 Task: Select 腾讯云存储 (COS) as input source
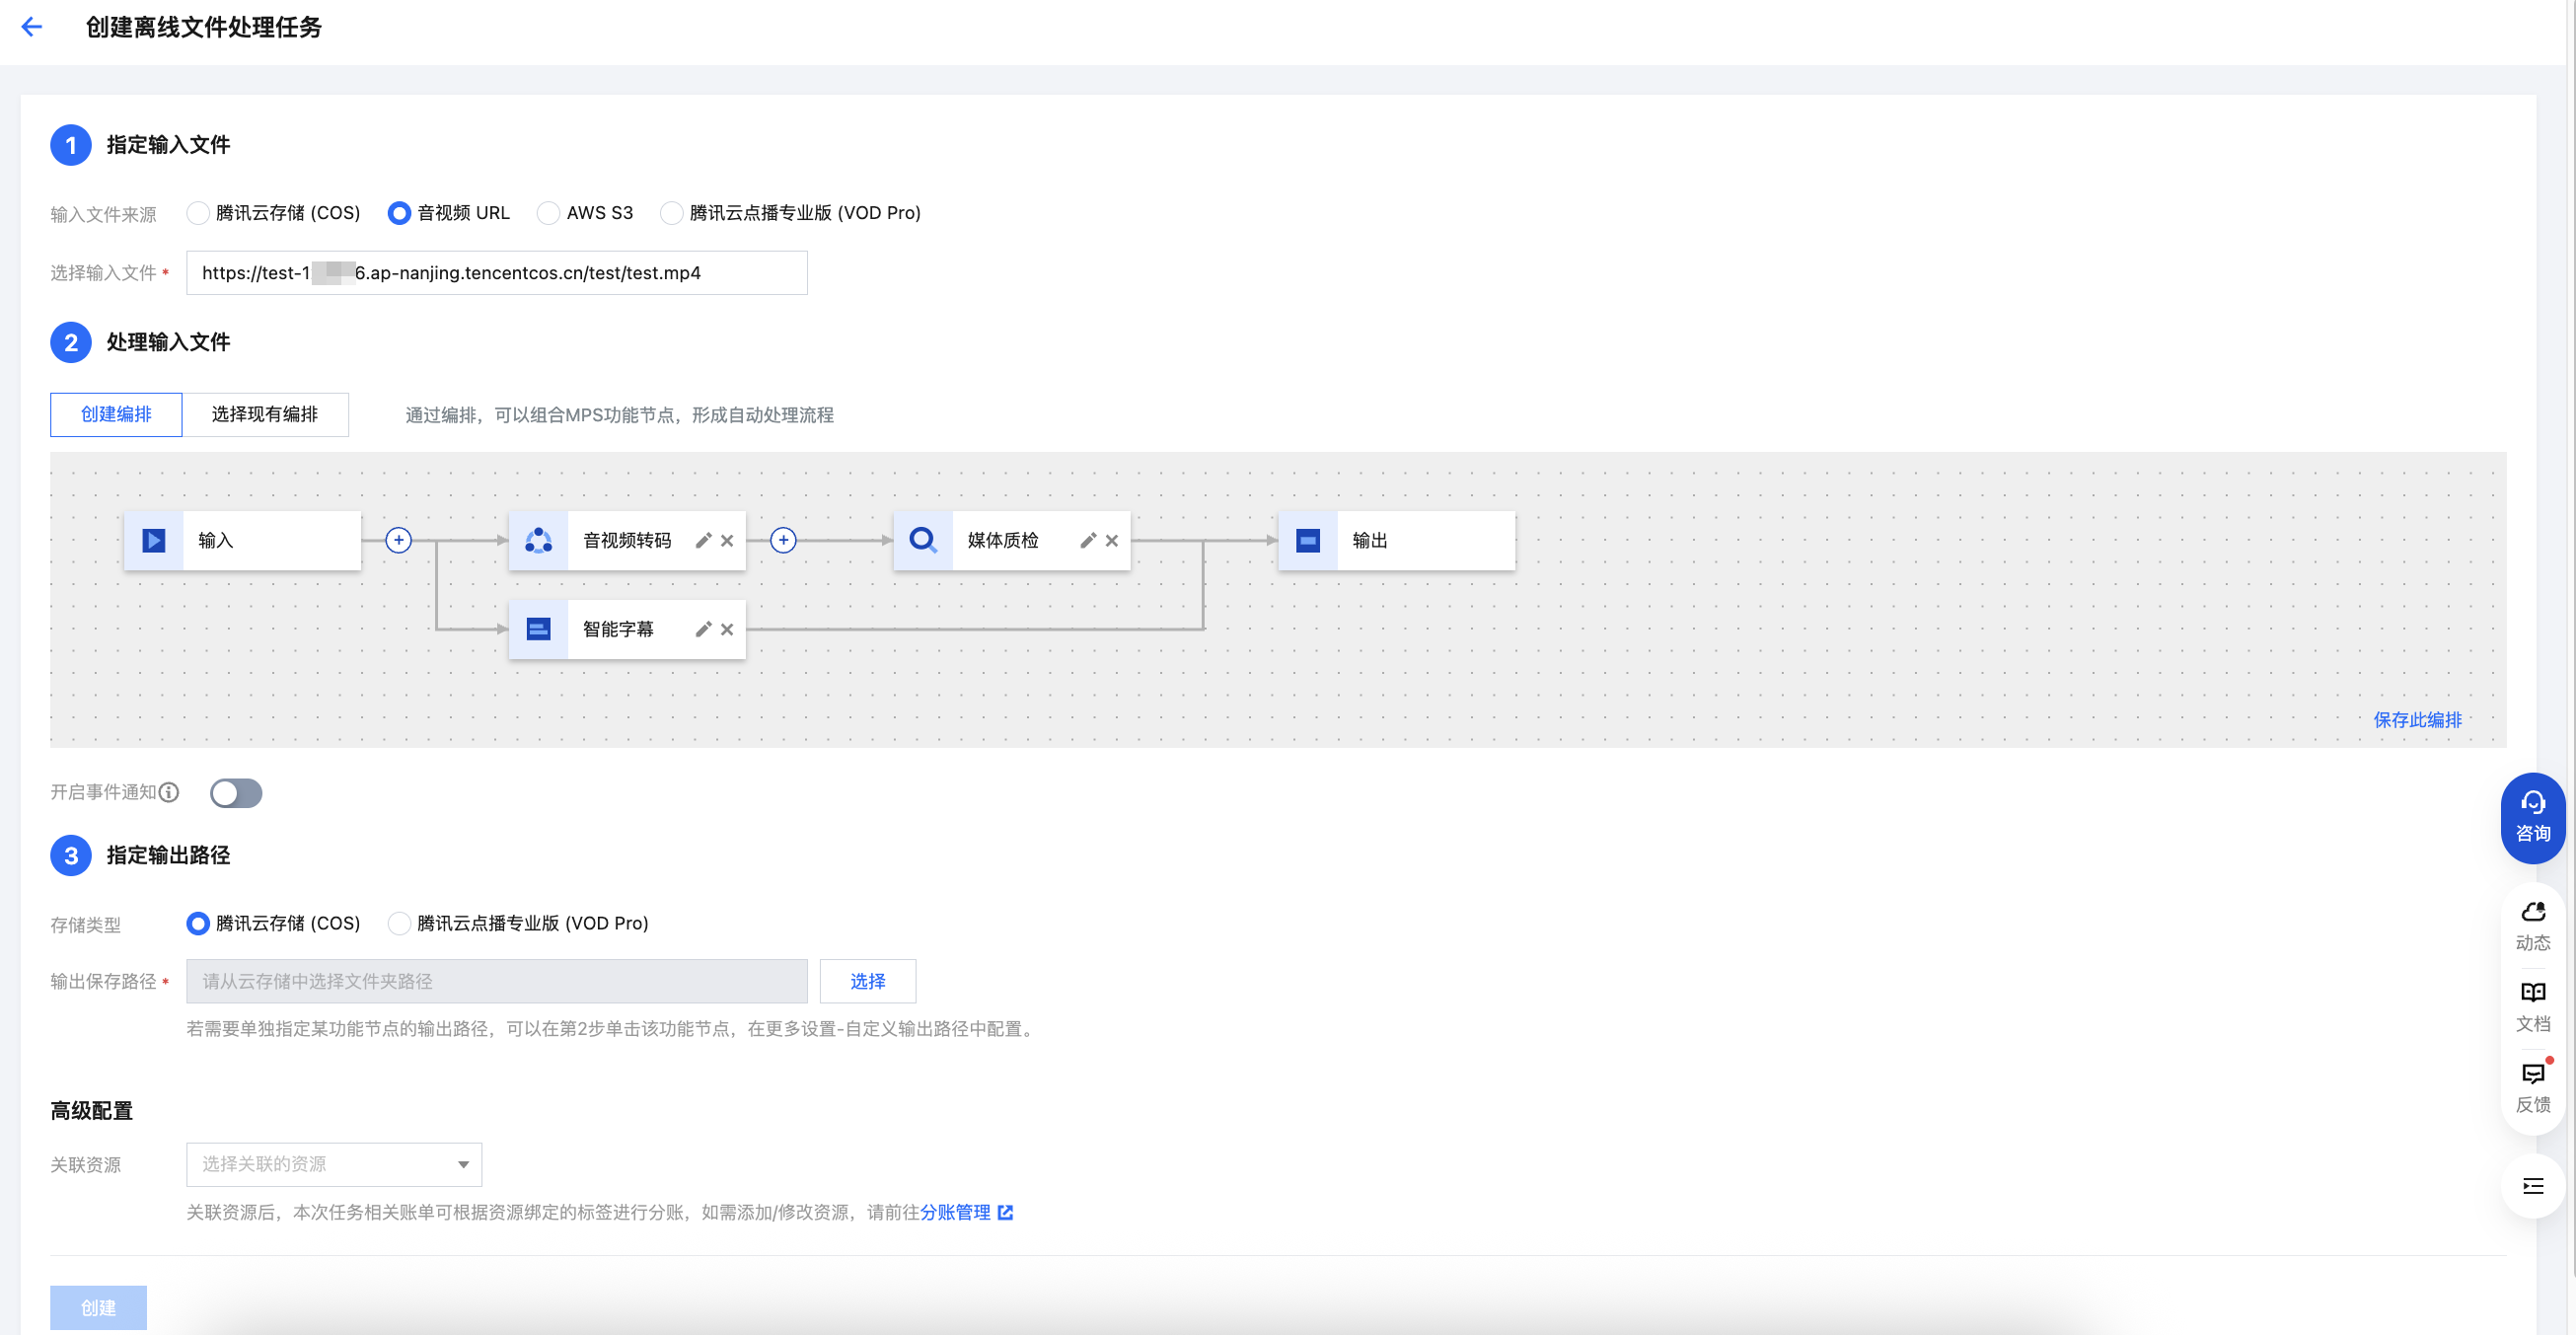[x=198, y=213]
